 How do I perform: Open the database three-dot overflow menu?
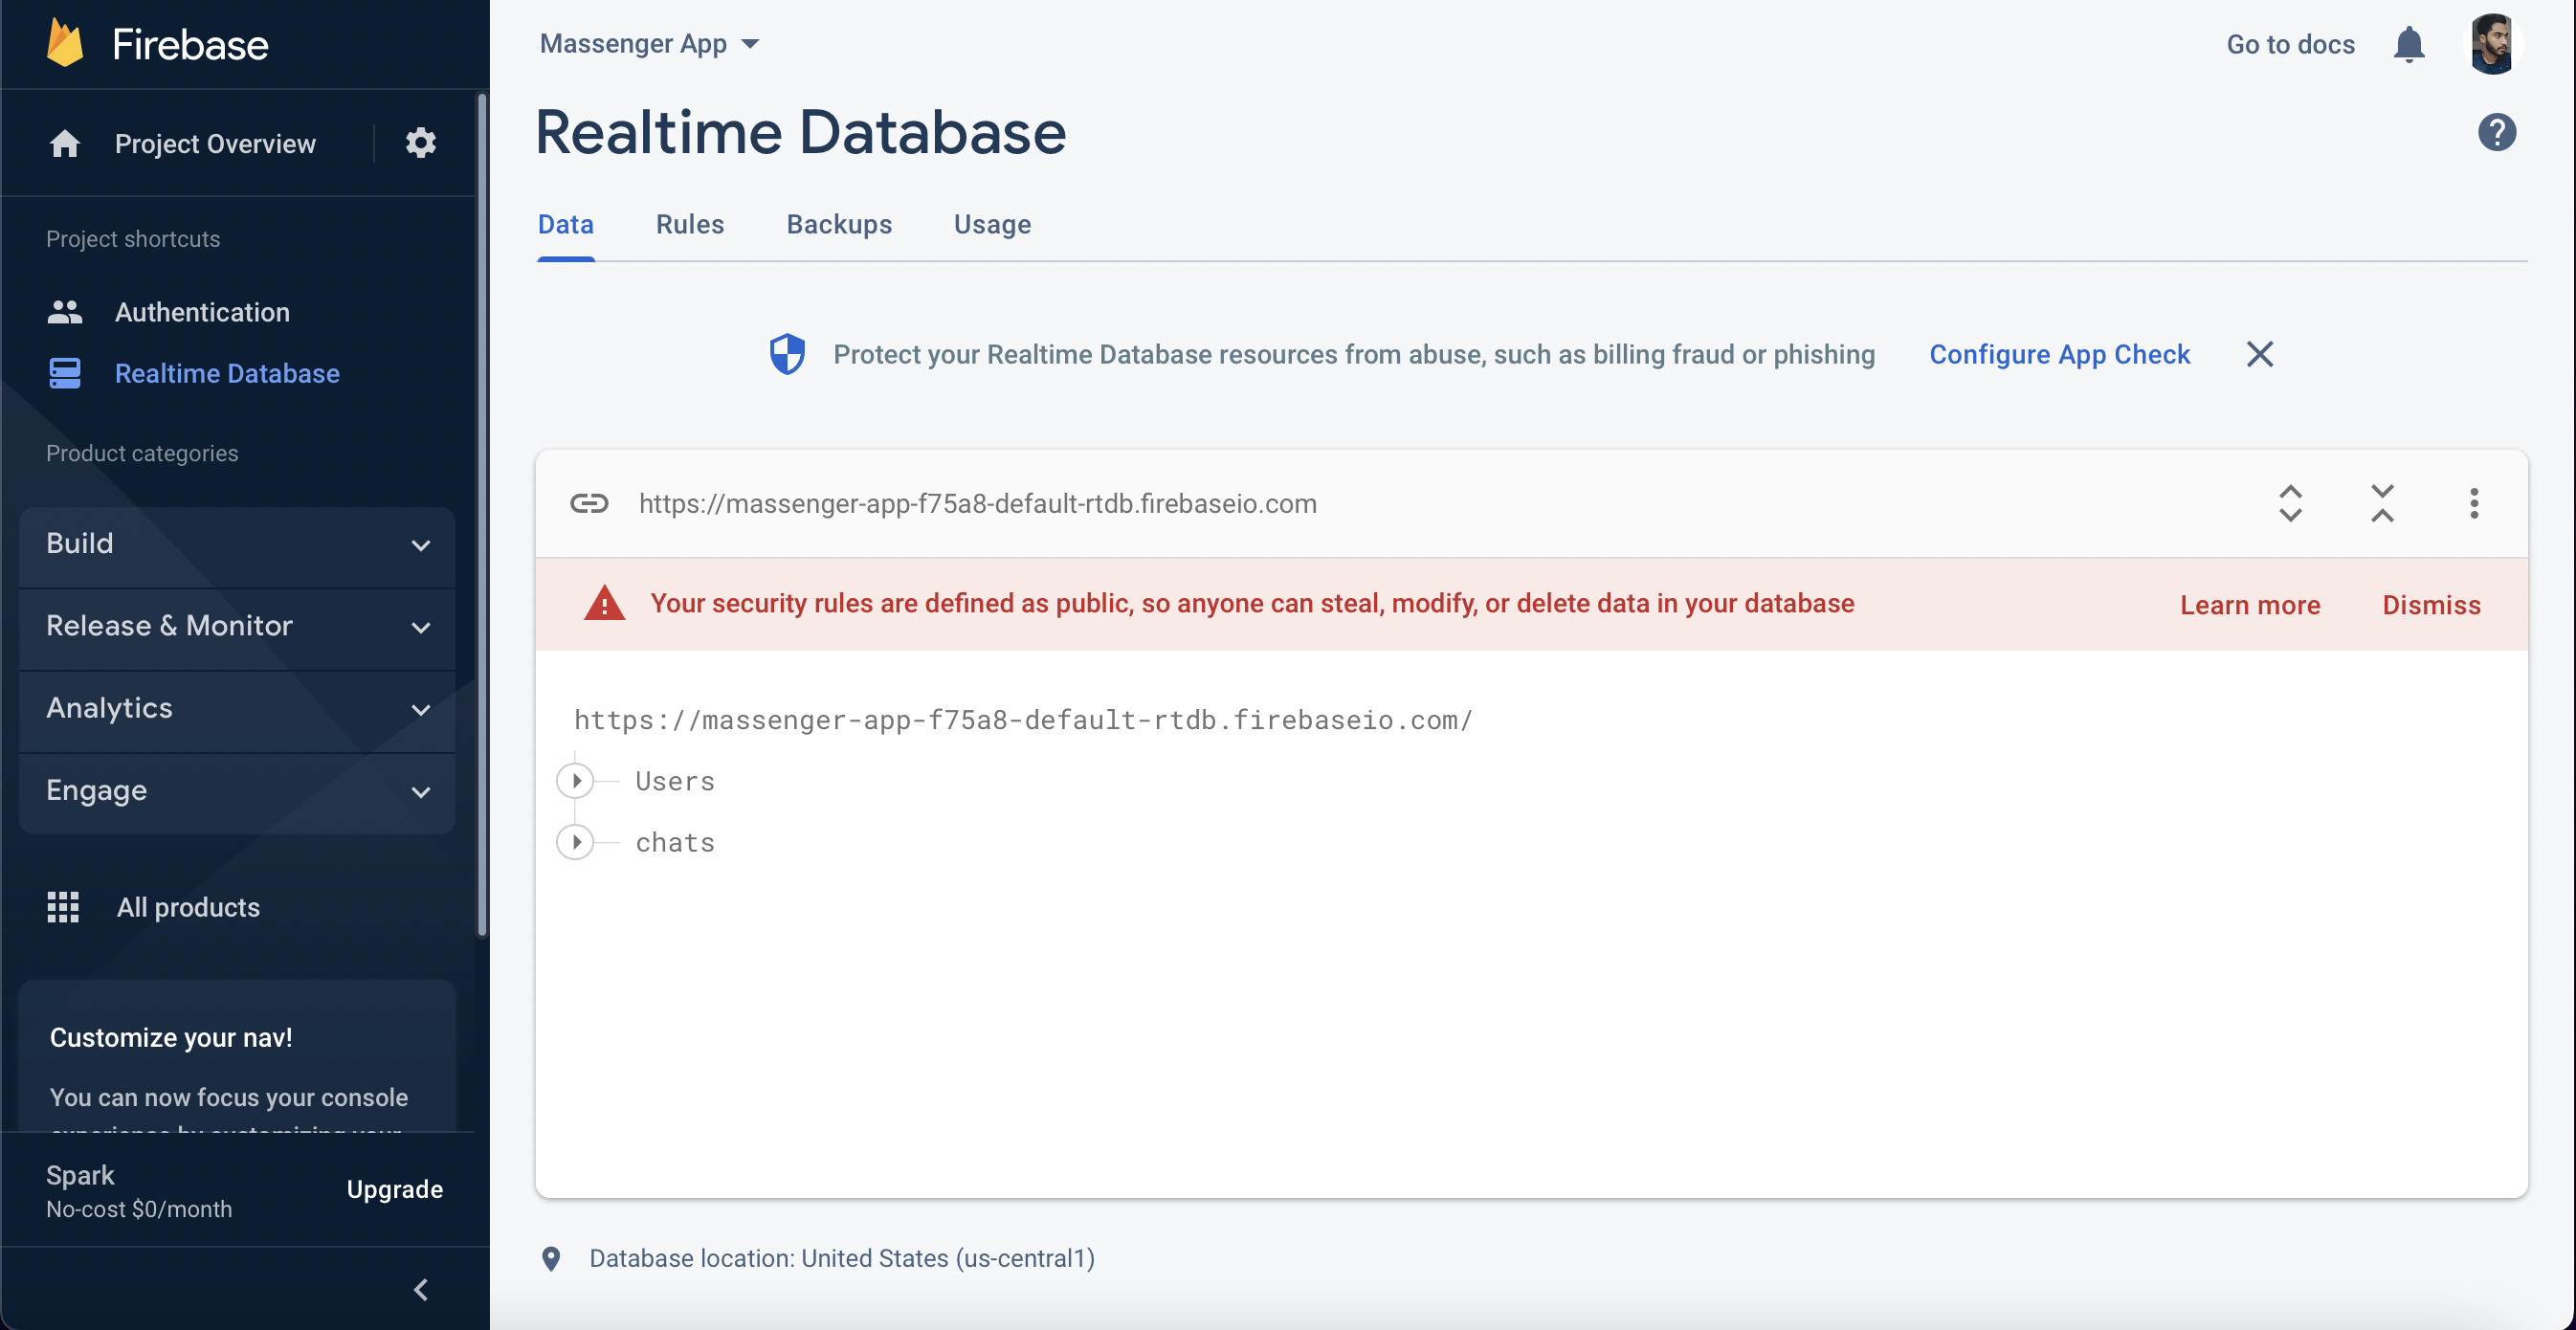pyautogui.click(x=2474, y=503)
